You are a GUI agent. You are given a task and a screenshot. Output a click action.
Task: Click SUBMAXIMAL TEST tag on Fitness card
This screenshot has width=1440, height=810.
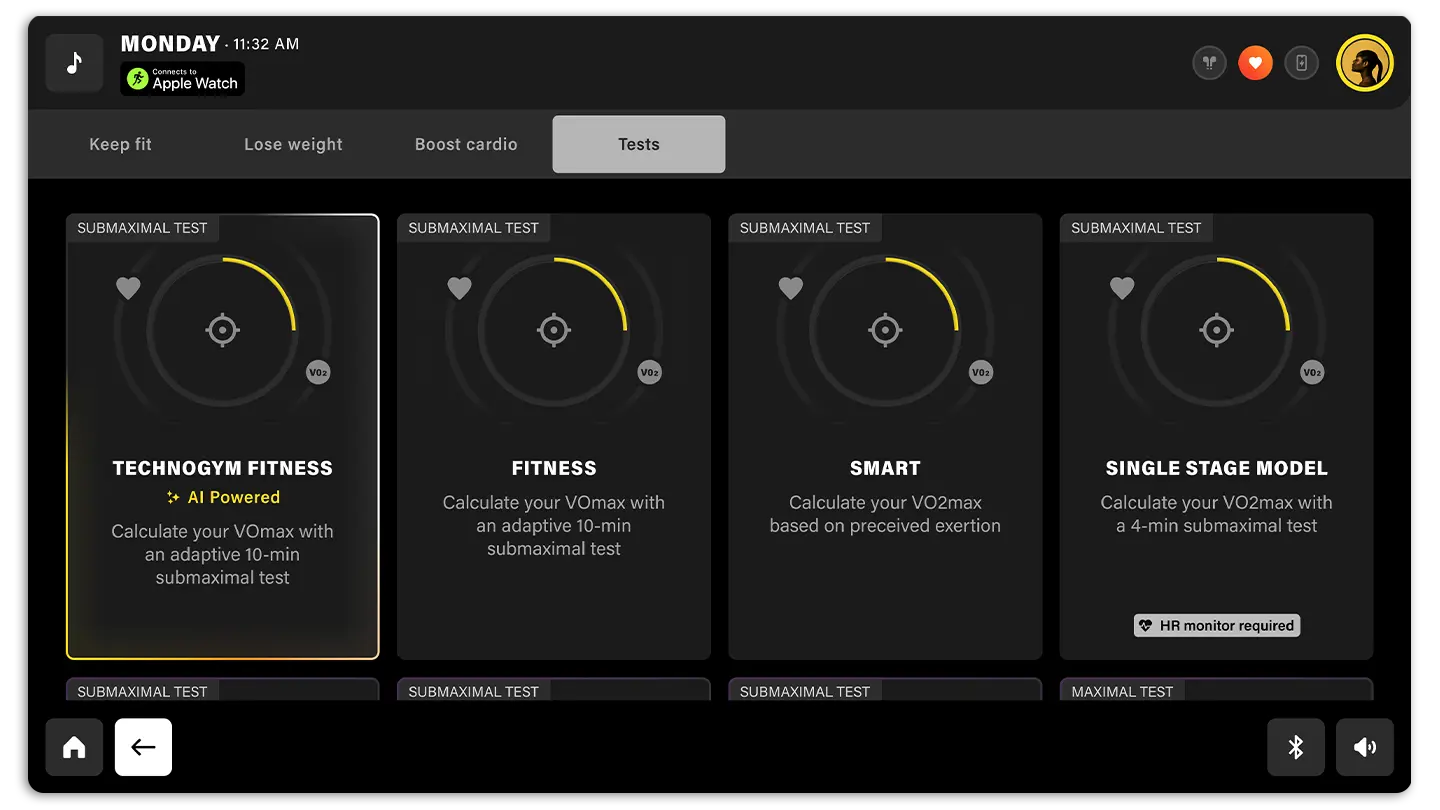coord(473,228)
